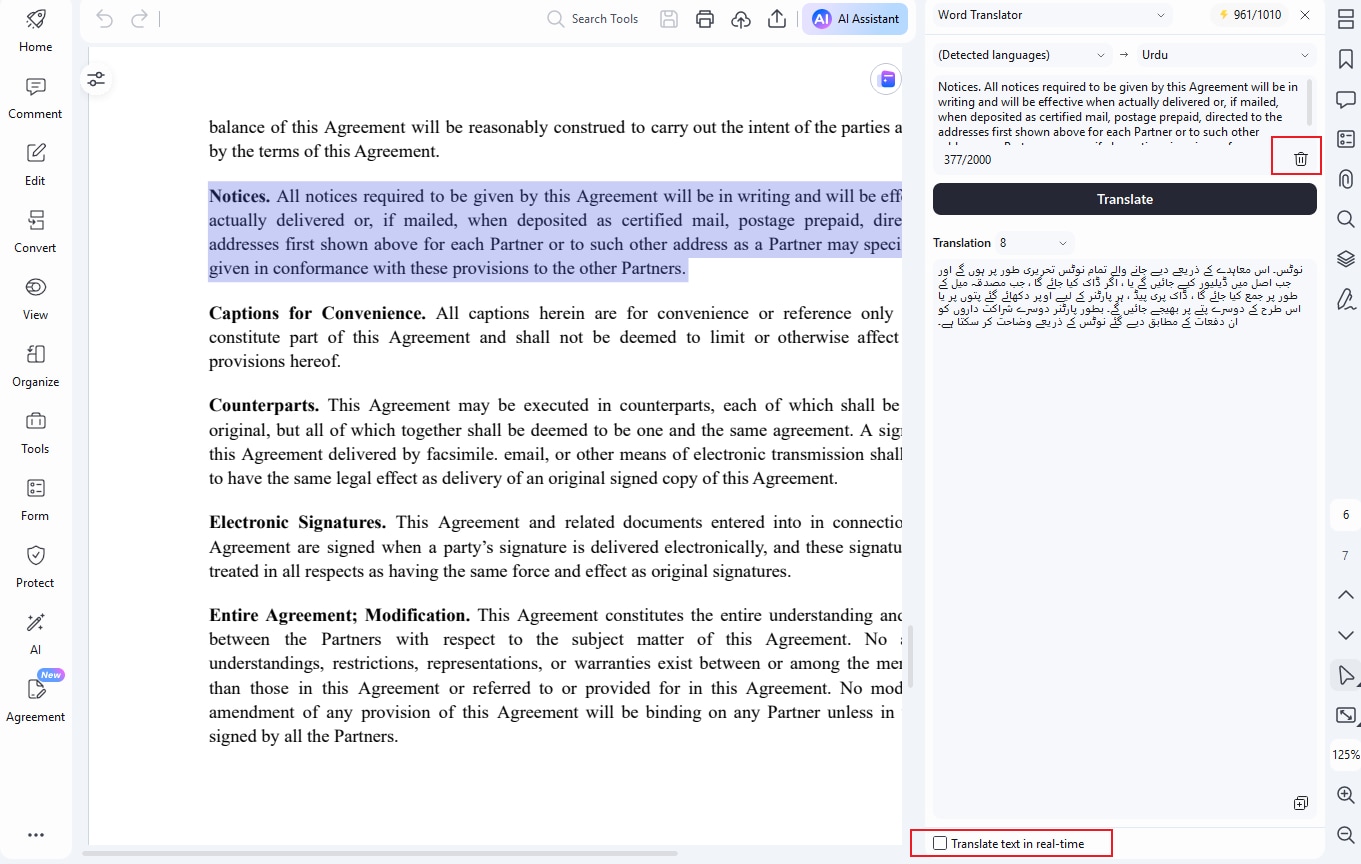Click the 'Notices.' heading in document
The height and width of the screenshot is (864, 1361).
pyautogui.click(x=239, y=196)
